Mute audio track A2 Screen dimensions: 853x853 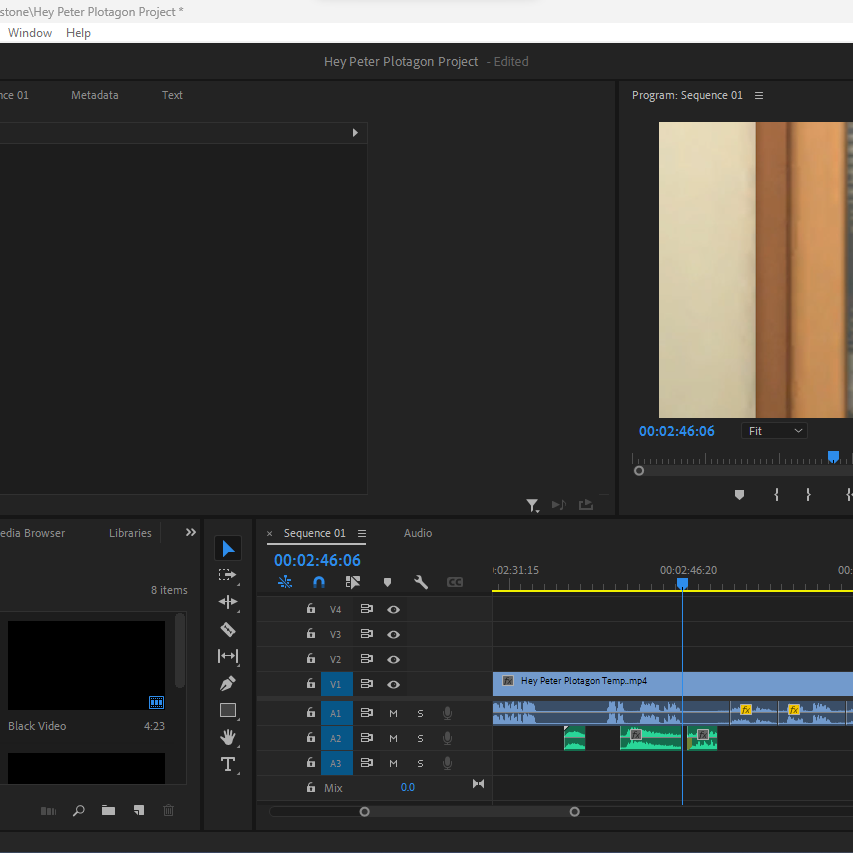(x=393, y=738)
